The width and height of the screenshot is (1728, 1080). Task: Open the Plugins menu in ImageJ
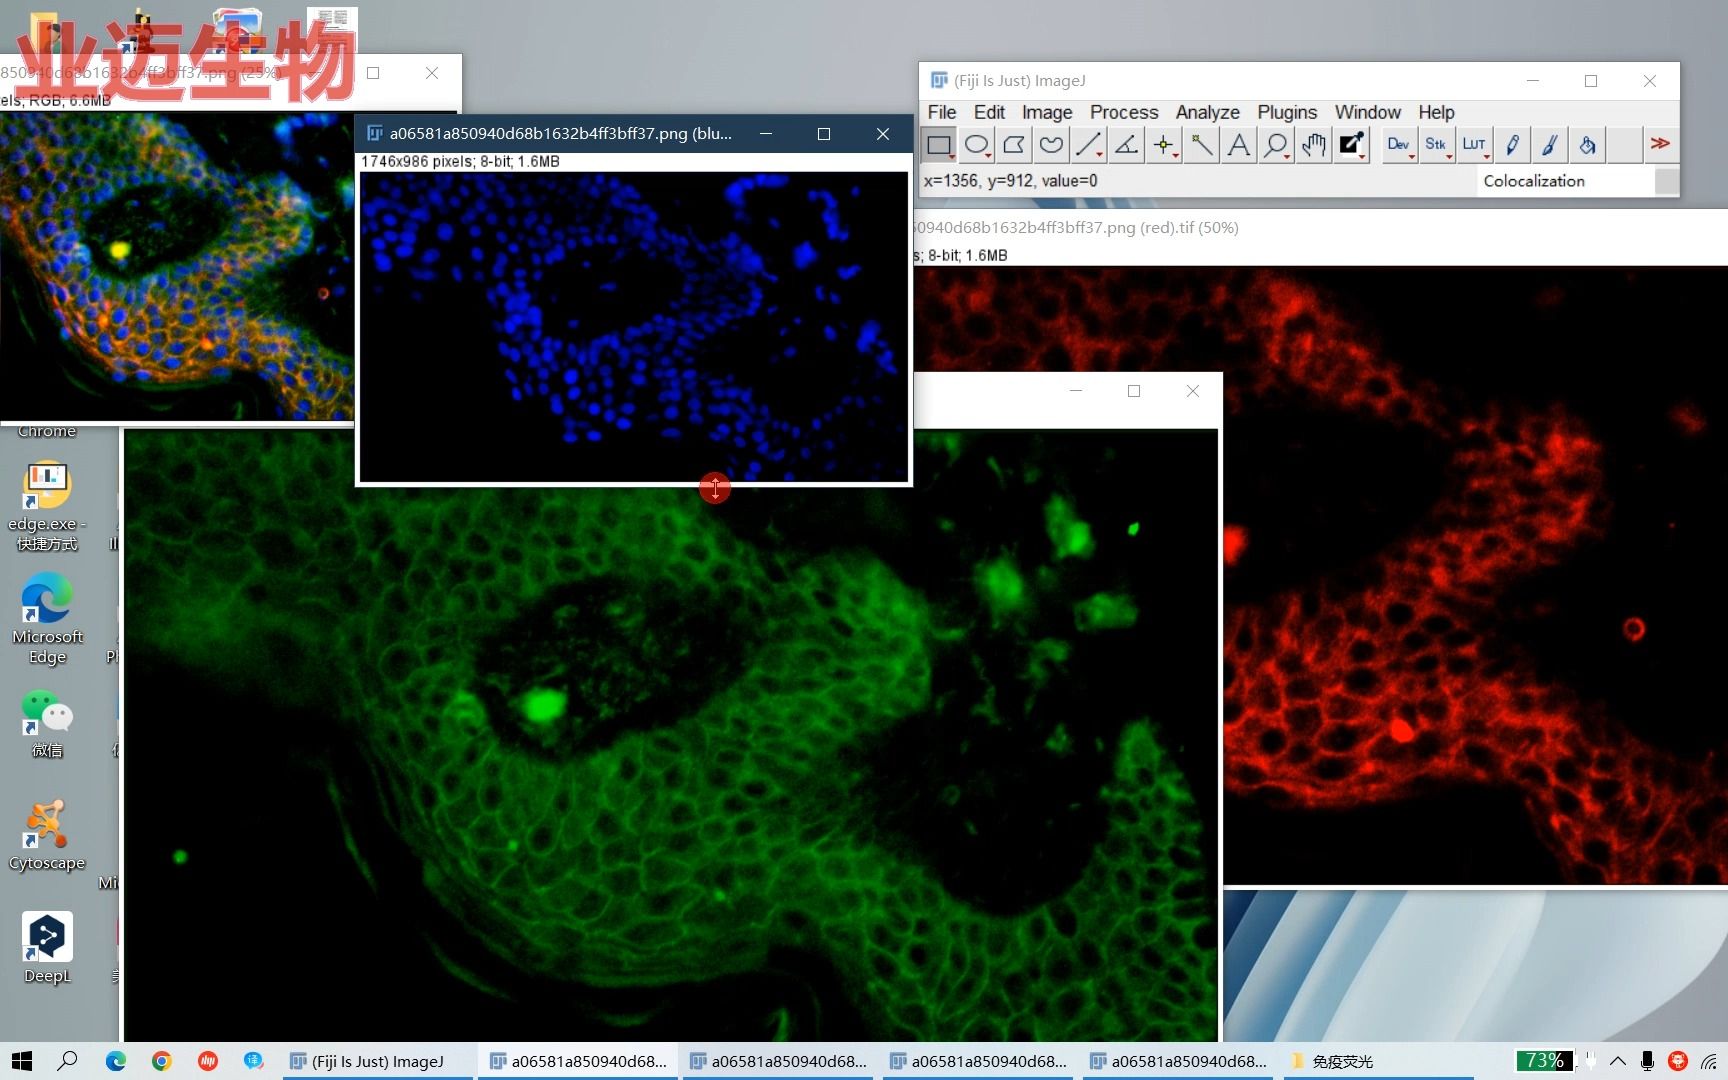click(1287, 112)
